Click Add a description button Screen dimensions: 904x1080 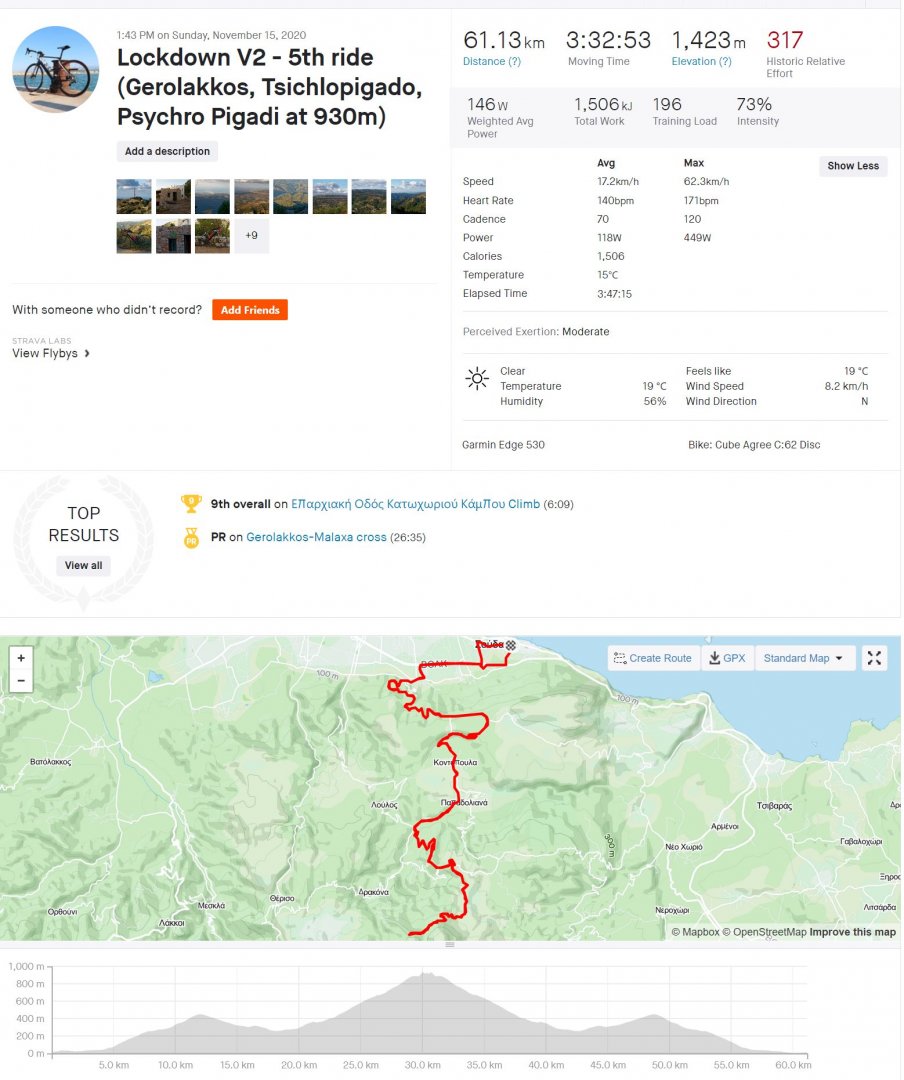click(167, 152)
